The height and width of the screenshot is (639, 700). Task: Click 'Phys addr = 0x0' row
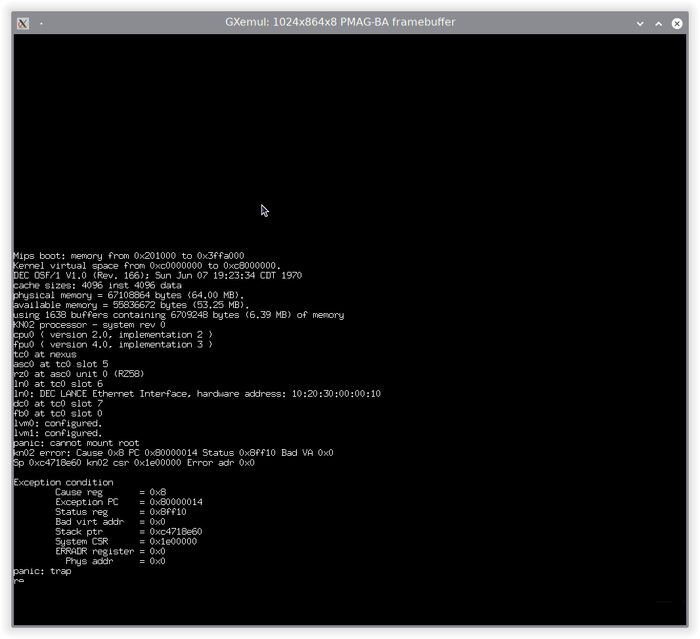pos(115,561)
